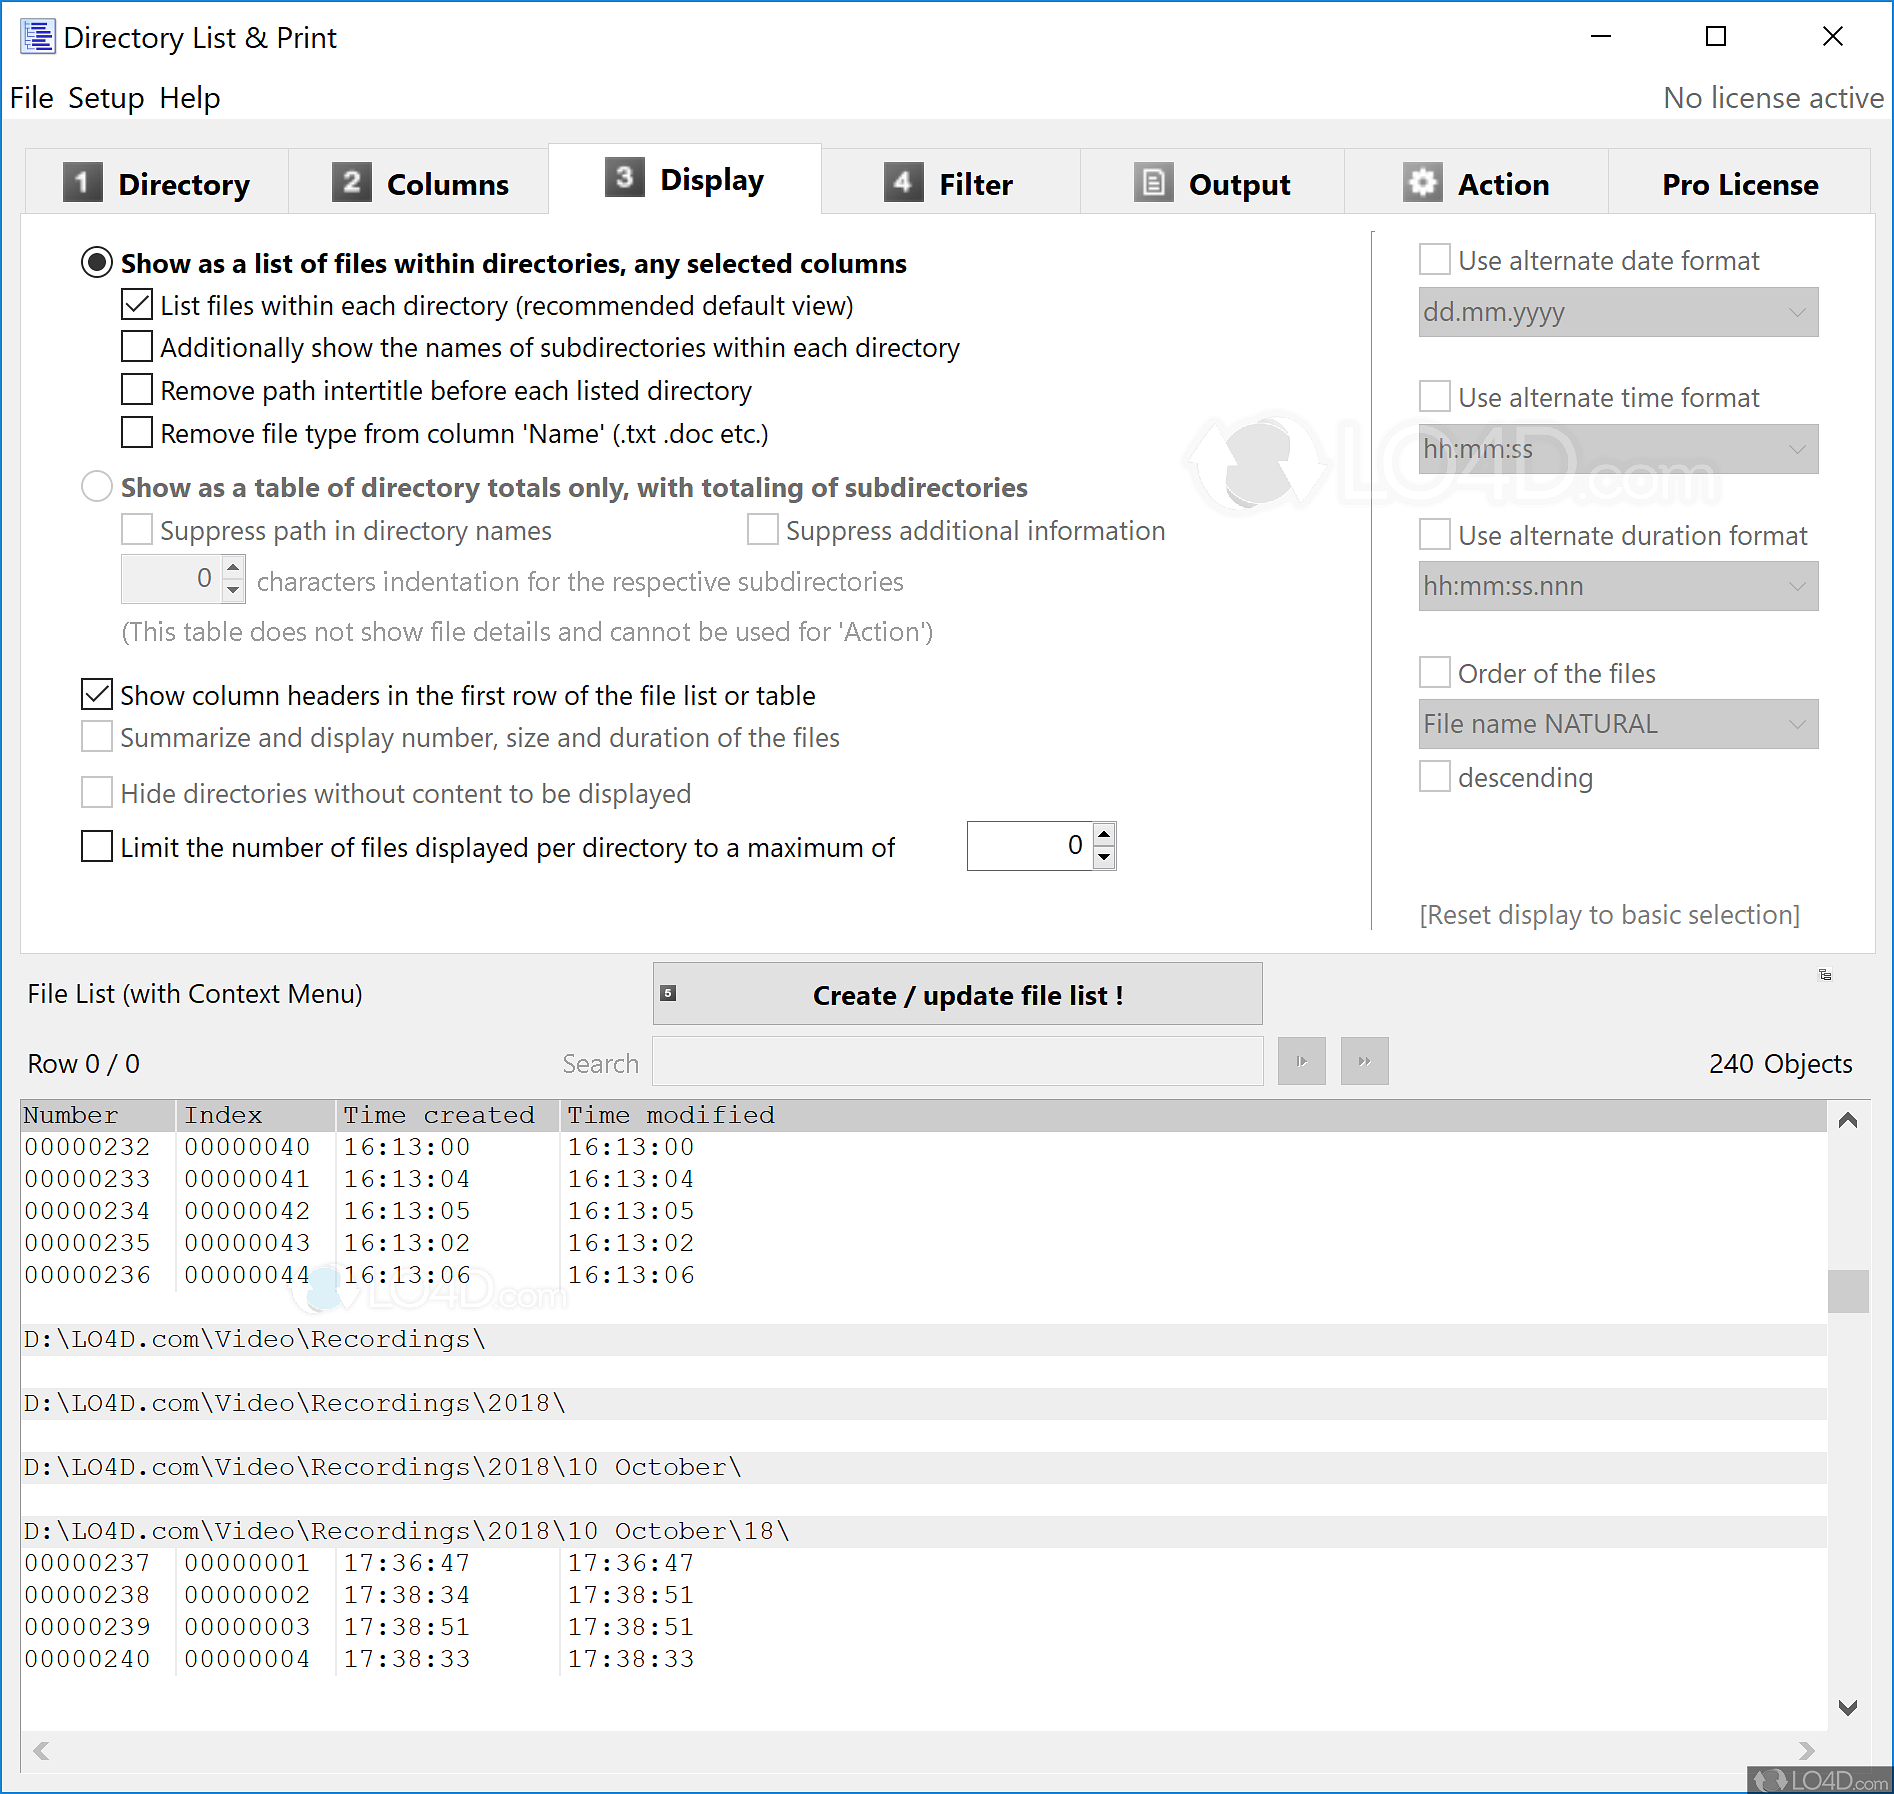The height and width of the screenshot is (1794, 1894).
Task: Click 'Create / update file list !' button
Action: pyautogui.click(x=957, y=994)
